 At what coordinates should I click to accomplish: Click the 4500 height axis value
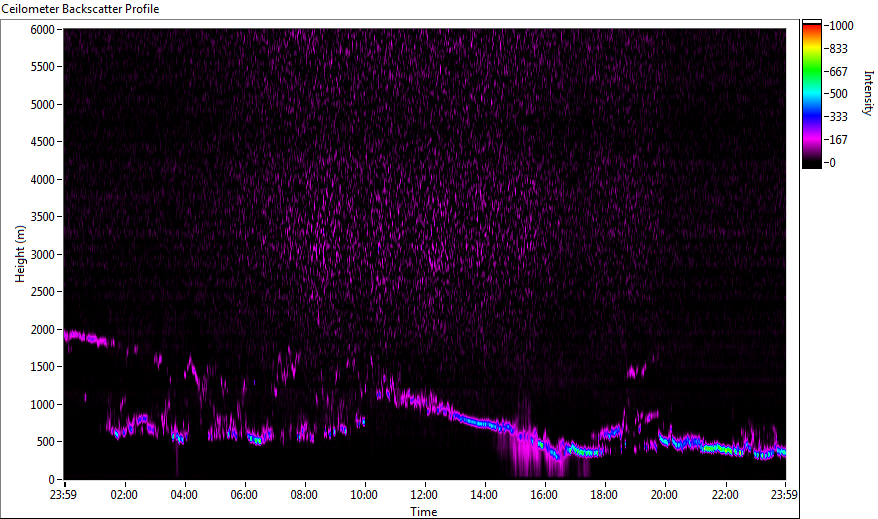point(43,142)
